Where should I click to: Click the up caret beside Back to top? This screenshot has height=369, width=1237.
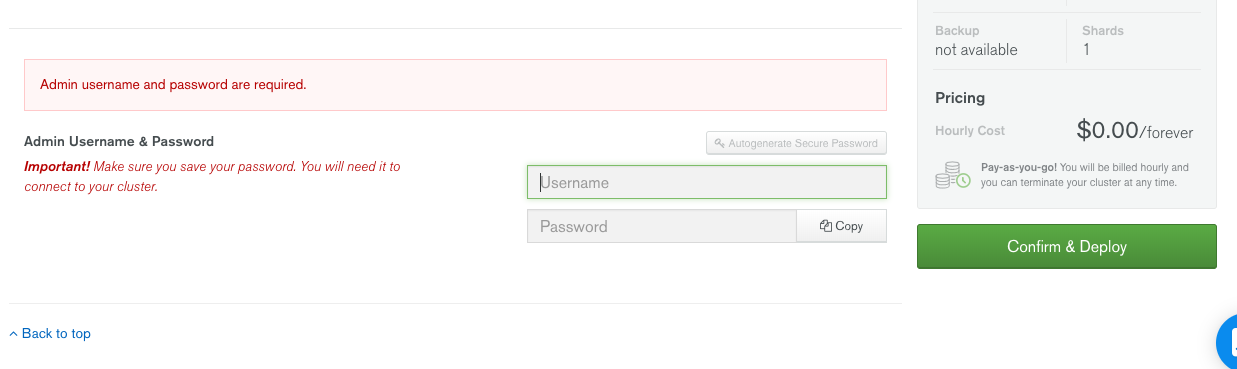pos(14,334)
